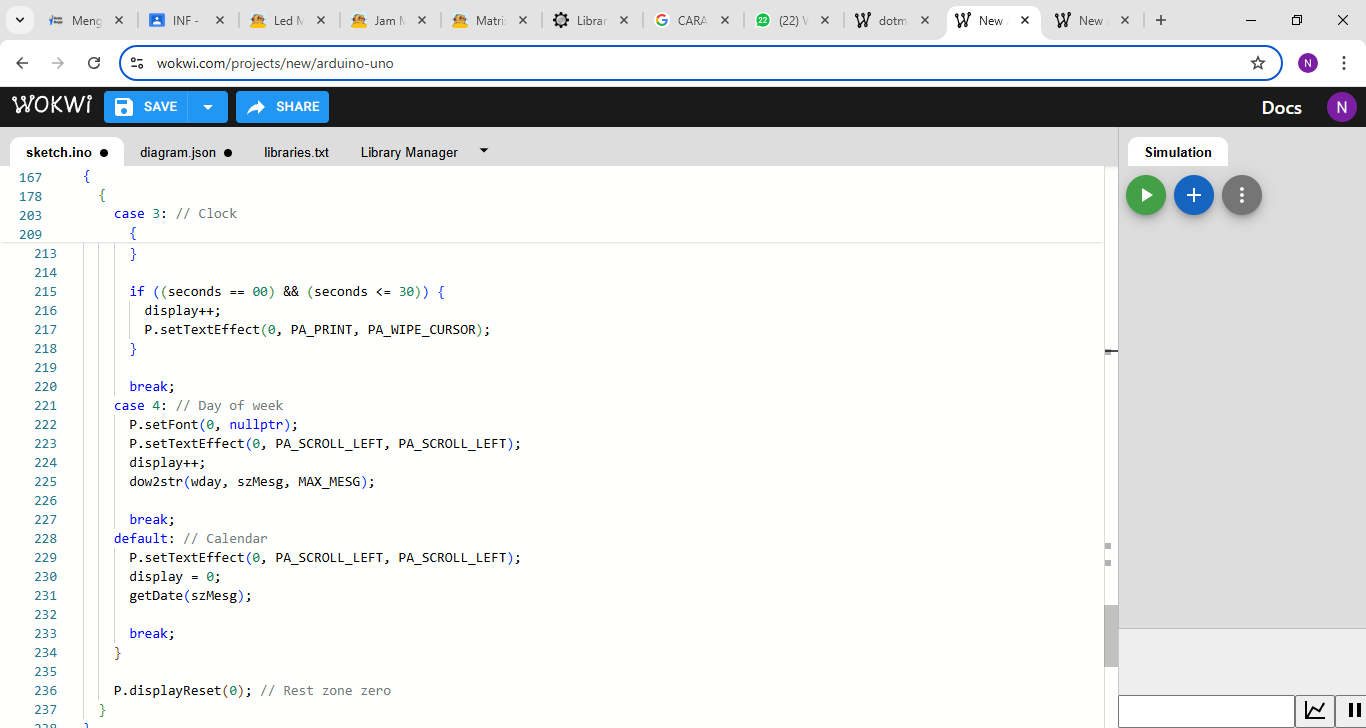1366x728 pixels.
Task: Select the Simulation tab
Action: click(x=1178, y=152)
